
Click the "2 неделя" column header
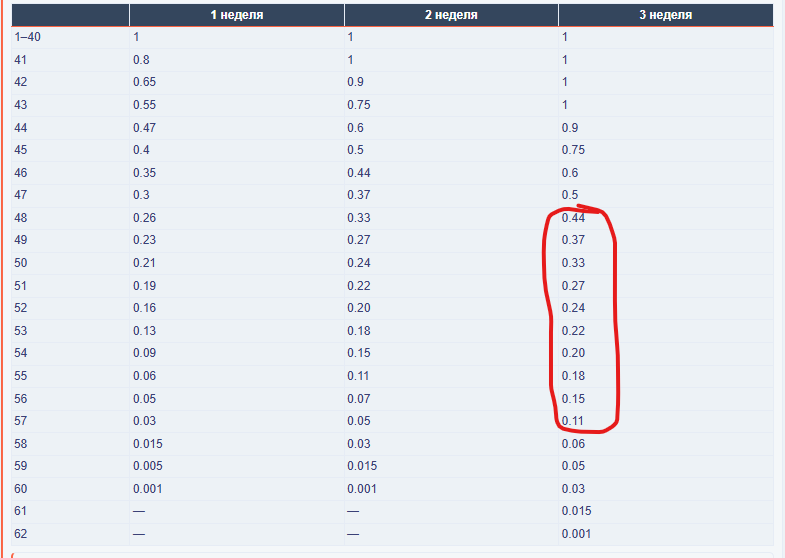pyautogui.click(x=451, y=15)
